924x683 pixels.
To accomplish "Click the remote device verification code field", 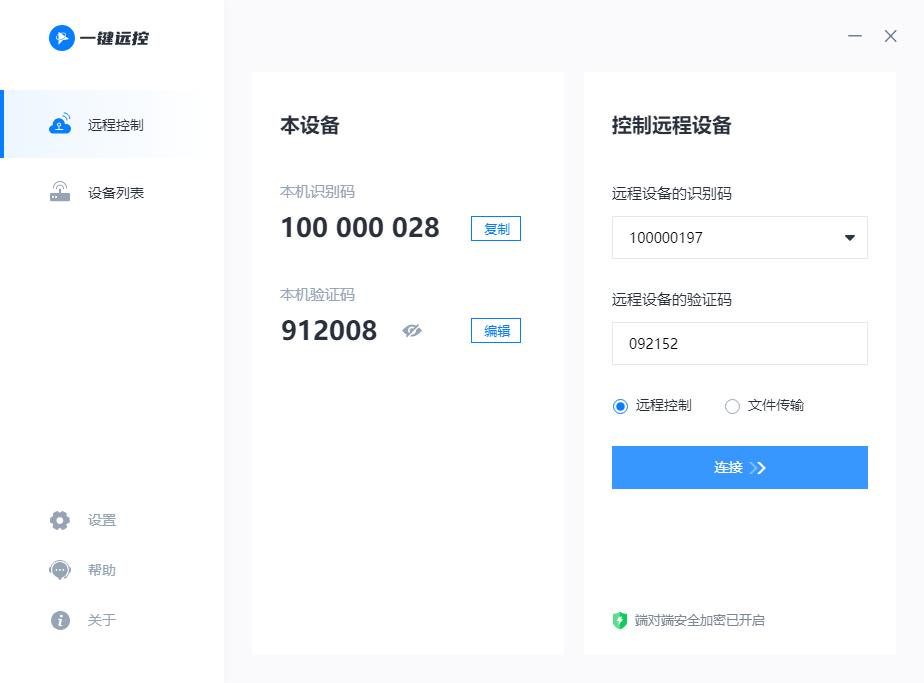I will click(x=740, y=343).
